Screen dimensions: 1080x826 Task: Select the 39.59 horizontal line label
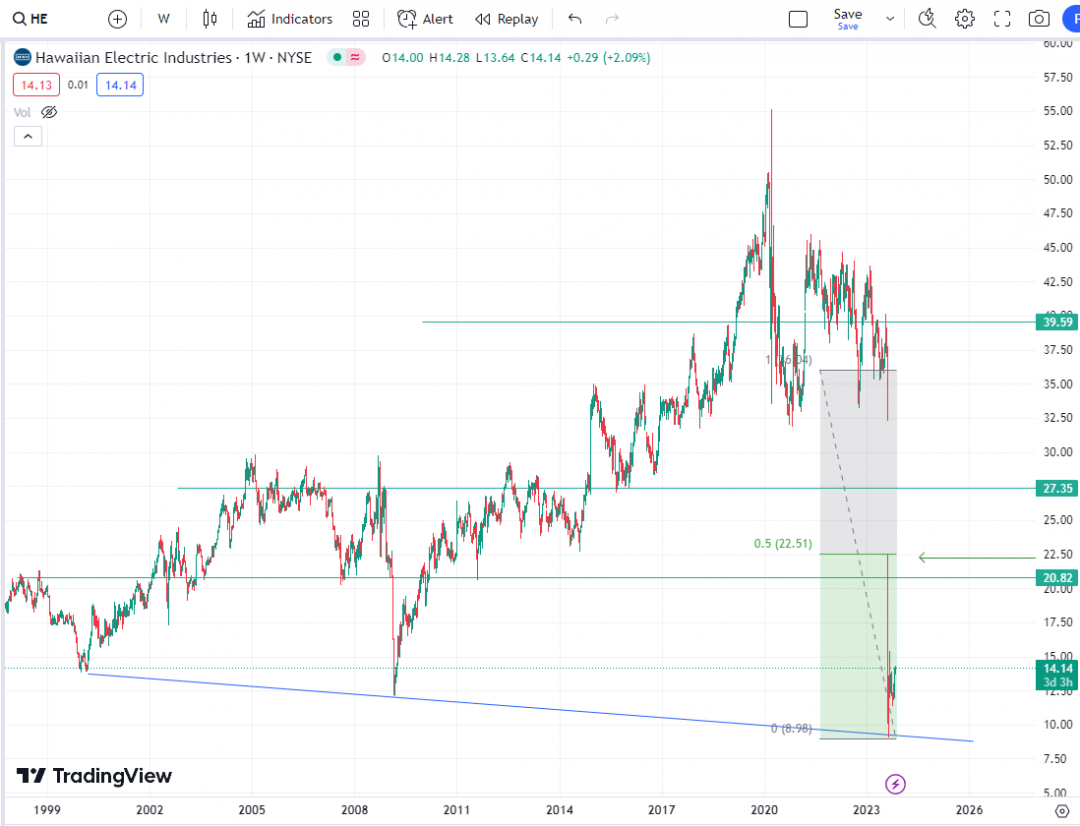point(1057,322)
